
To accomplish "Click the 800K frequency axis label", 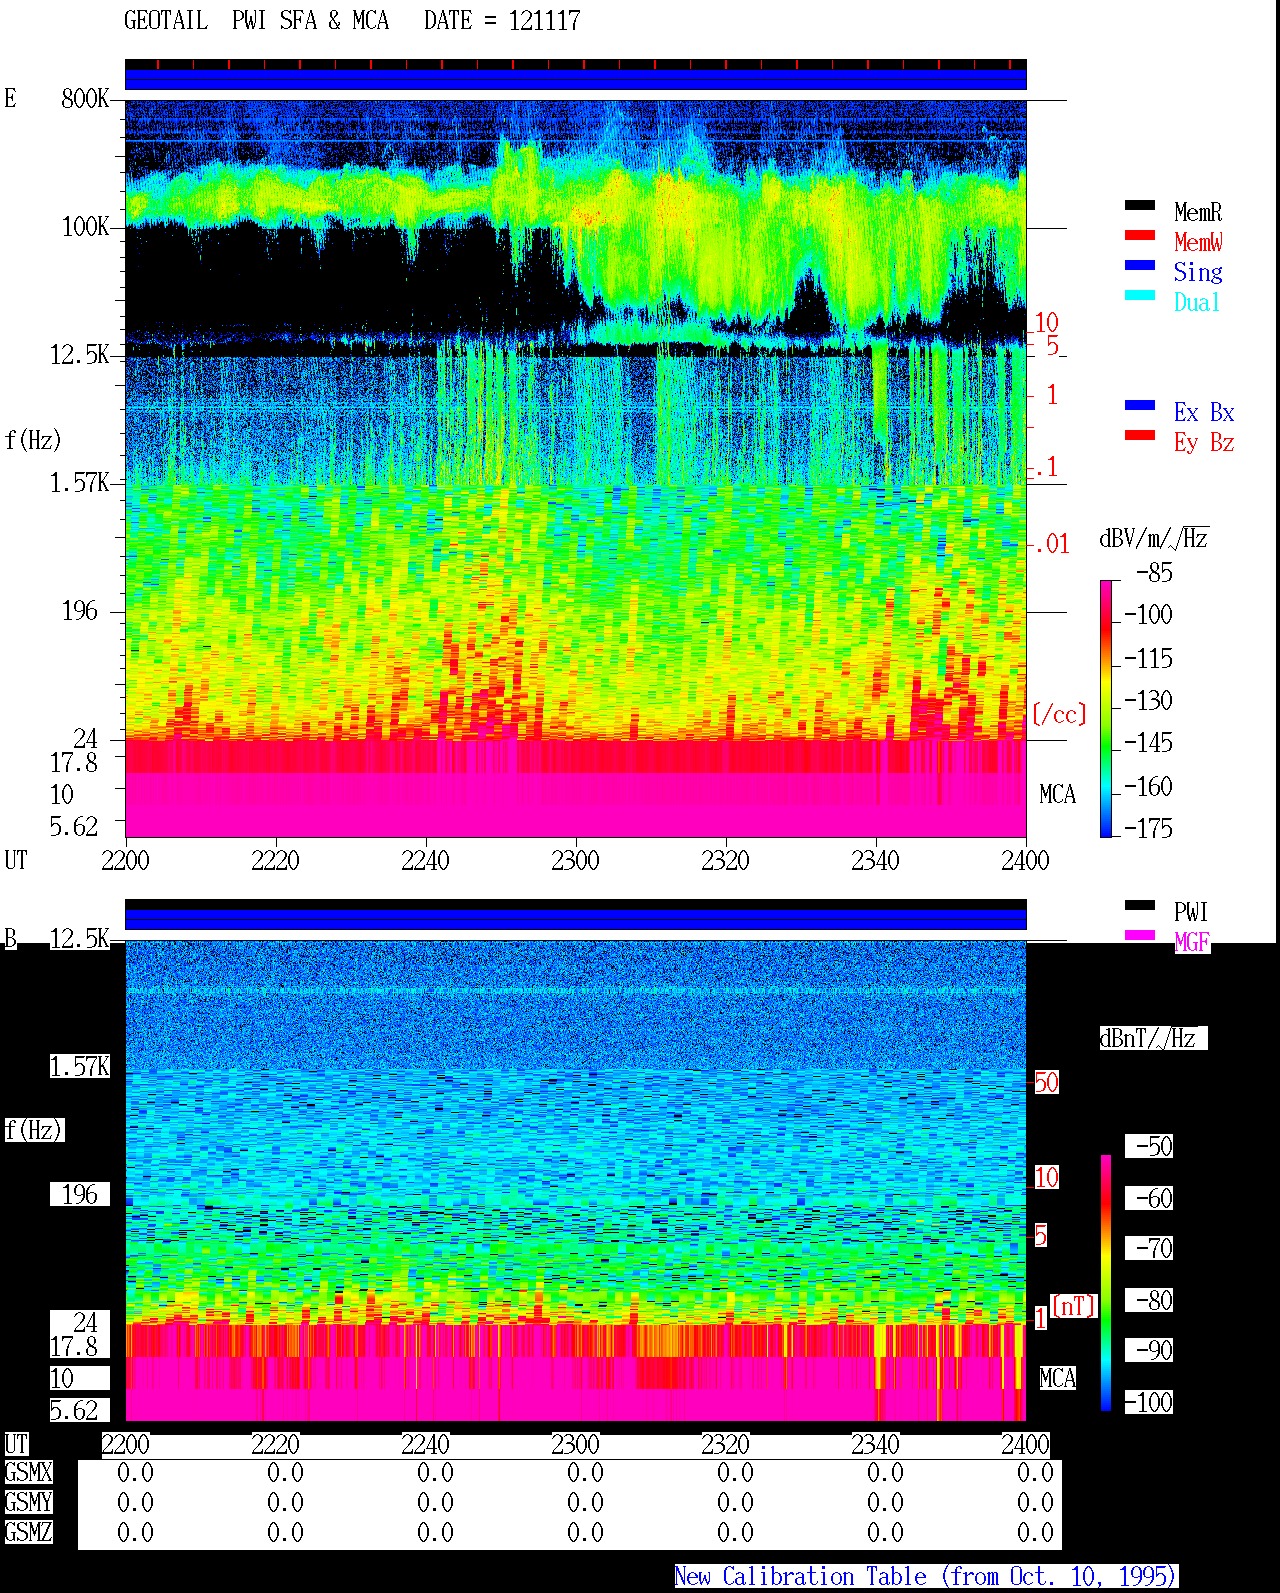I will (x=85, y=99).
